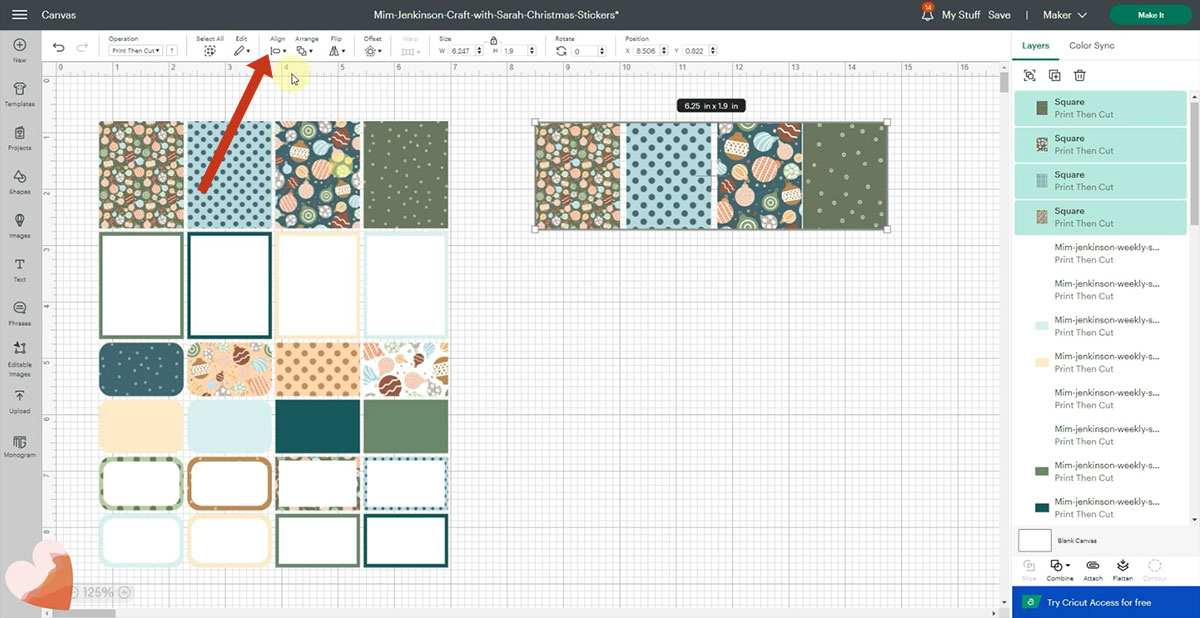The width and height of the screenshot is (1200, 618).
Task: Delete selected layers with trash icon
Action: point(1080,75)
